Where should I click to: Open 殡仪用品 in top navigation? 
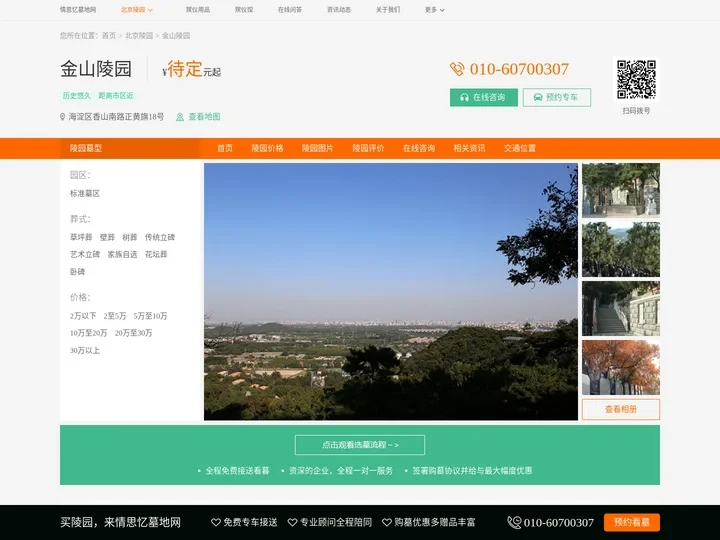[198, 10]
